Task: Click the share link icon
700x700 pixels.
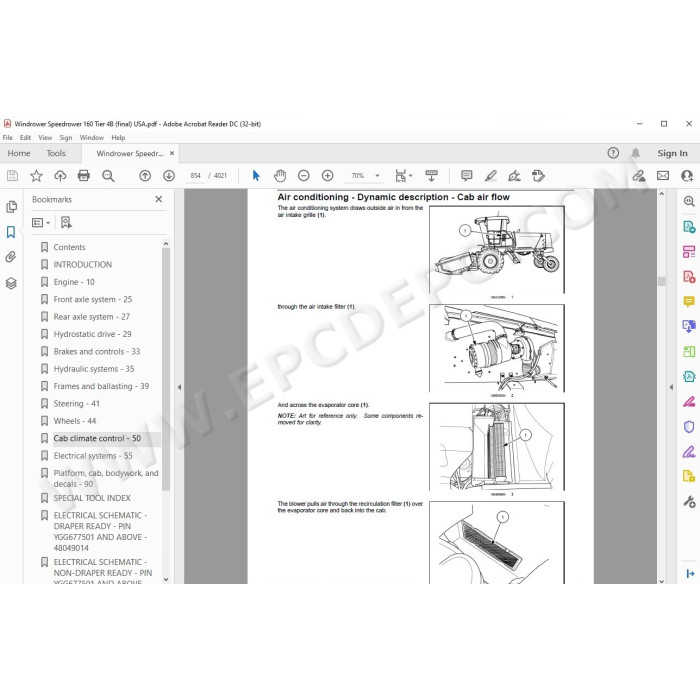Action: (639, 176)
